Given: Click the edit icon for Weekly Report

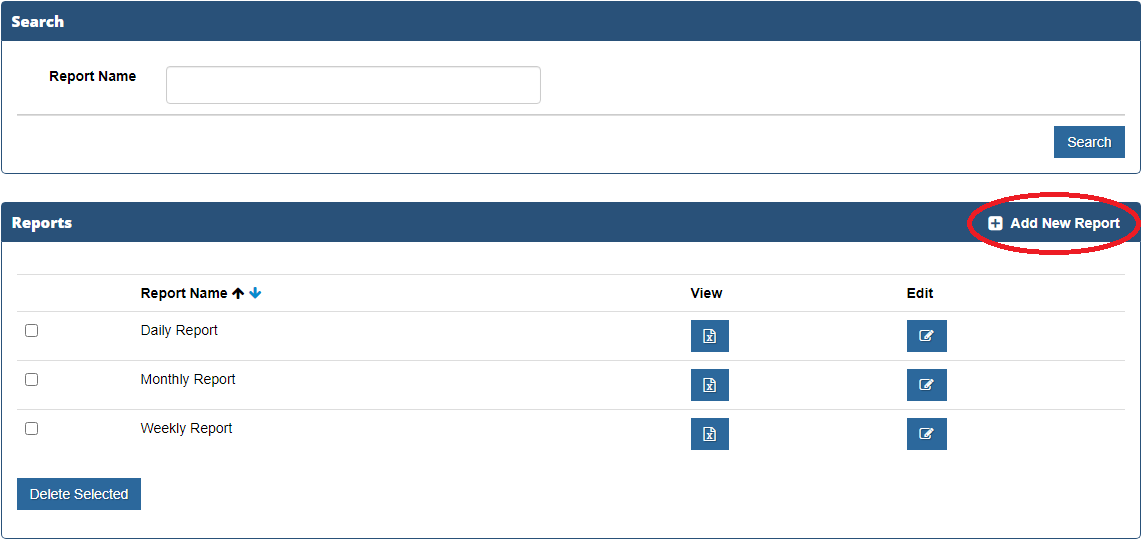Looking at the screenshot, I should tap(926, 434).
